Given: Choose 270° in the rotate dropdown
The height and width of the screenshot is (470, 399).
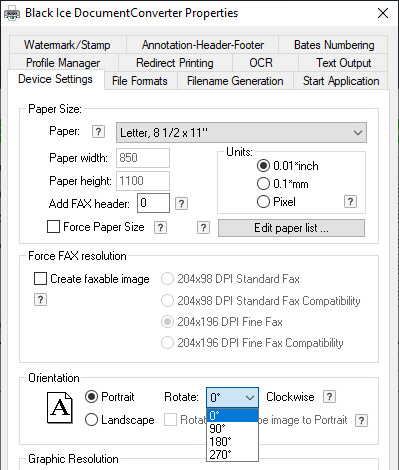Looking at the screenshot, I should coord(232,454).
